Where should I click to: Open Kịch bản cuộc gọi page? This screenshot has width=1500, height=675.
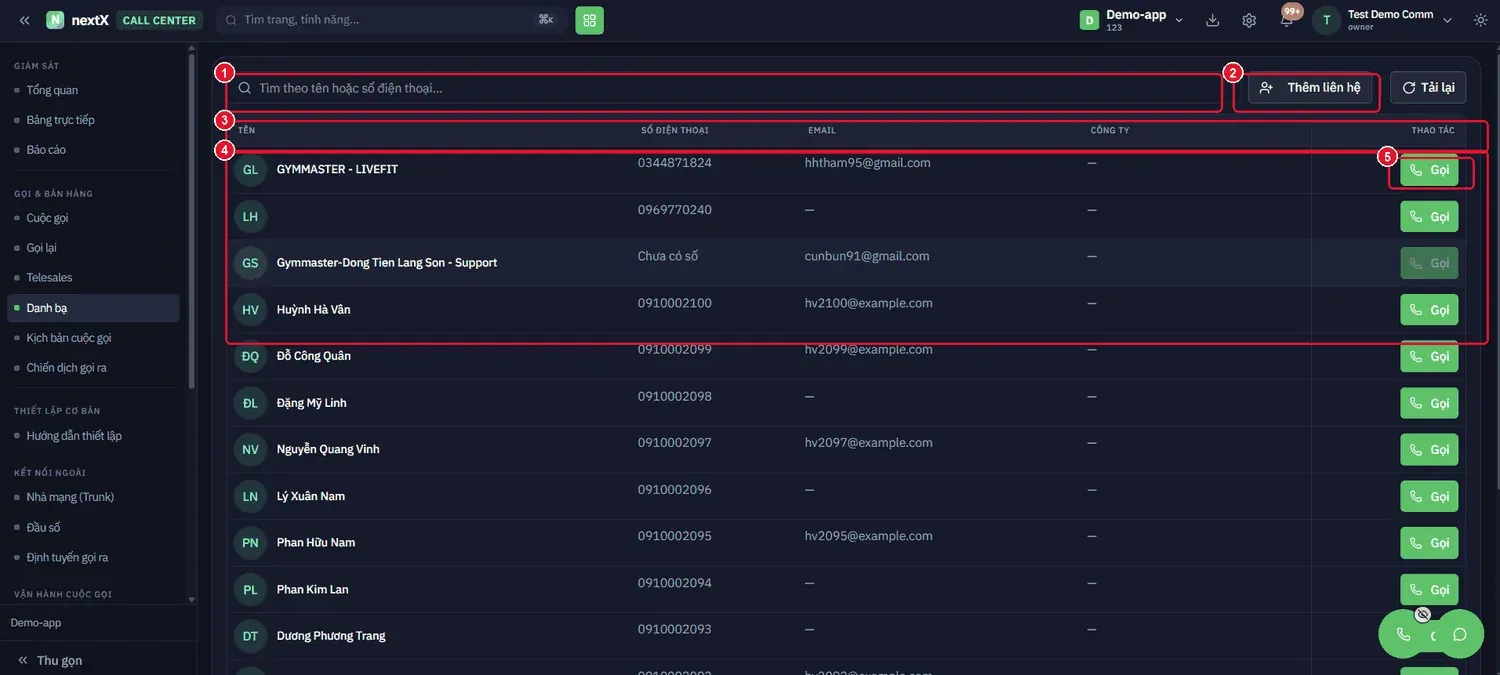(x=69, y=338)
